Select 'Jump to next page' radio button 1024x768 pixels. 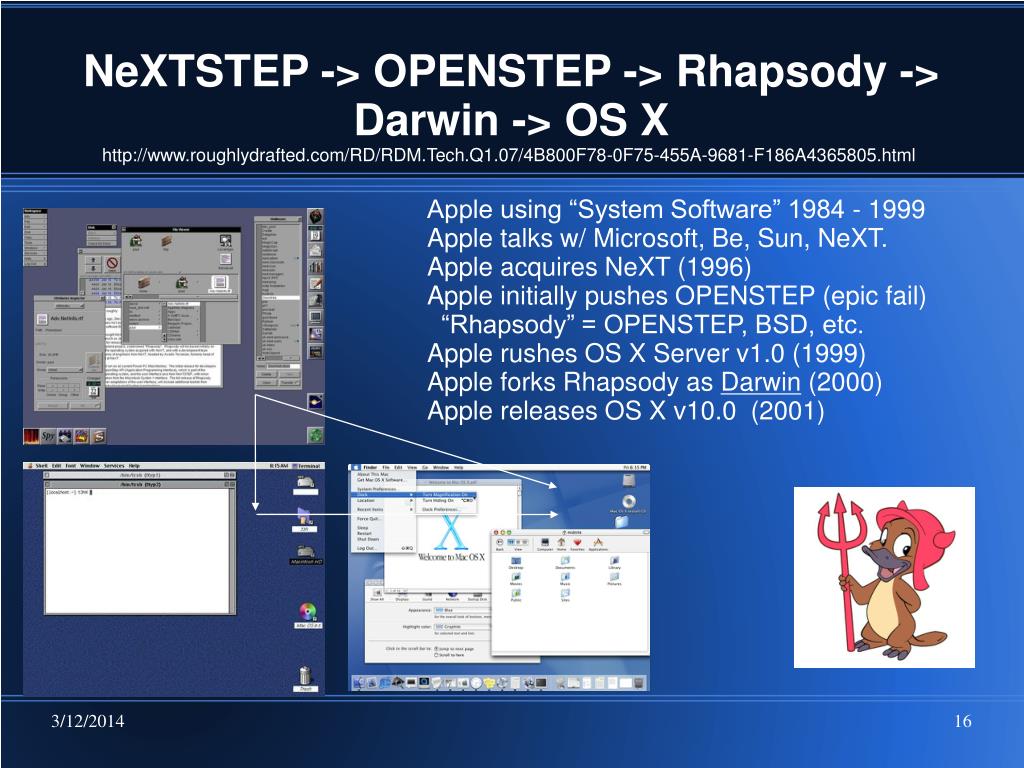[436, 648]
